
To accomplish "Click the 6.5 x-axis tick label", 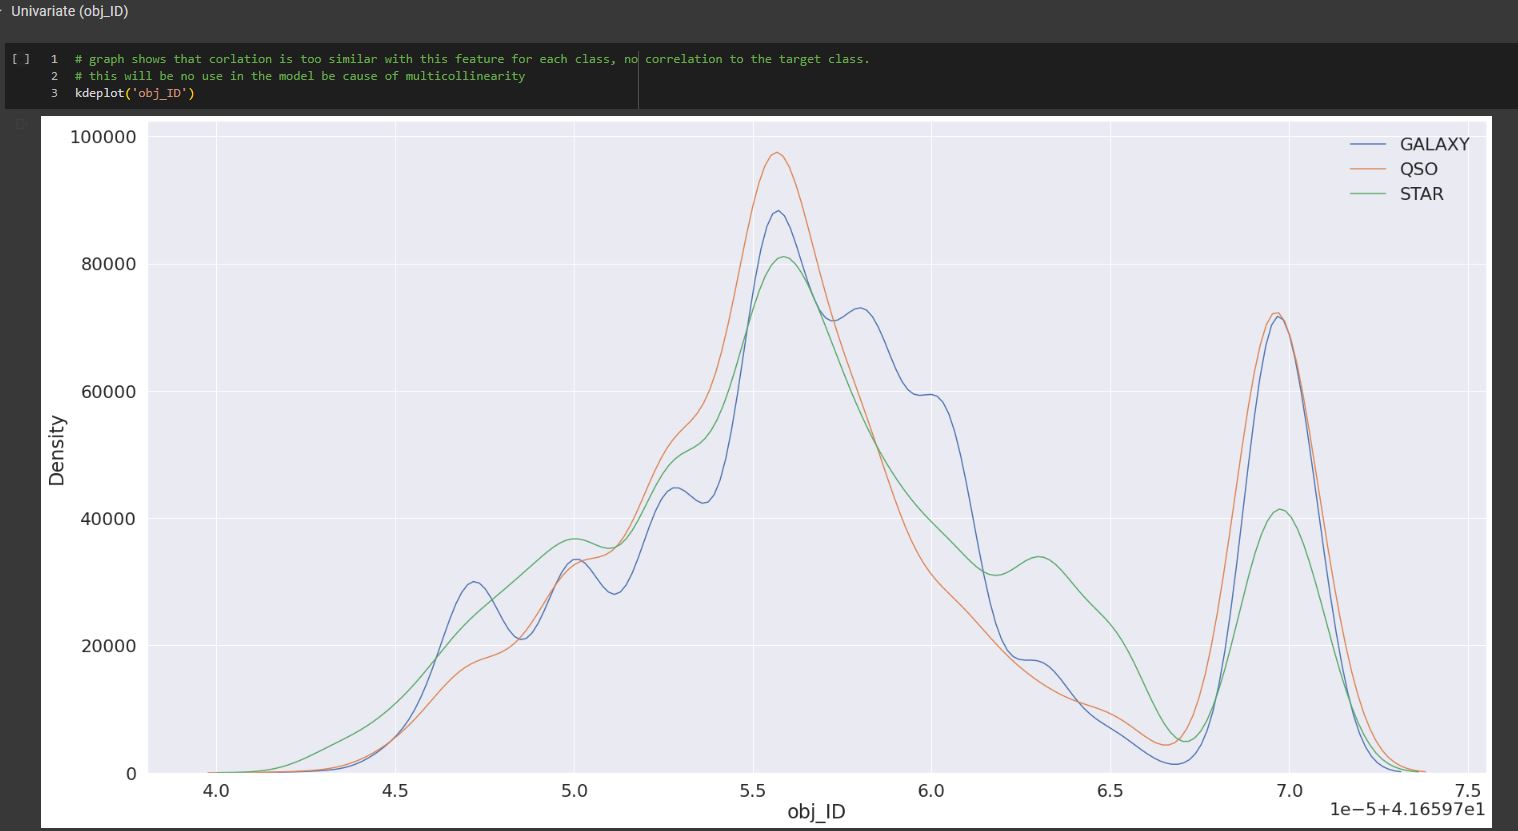I will 1110,791.
